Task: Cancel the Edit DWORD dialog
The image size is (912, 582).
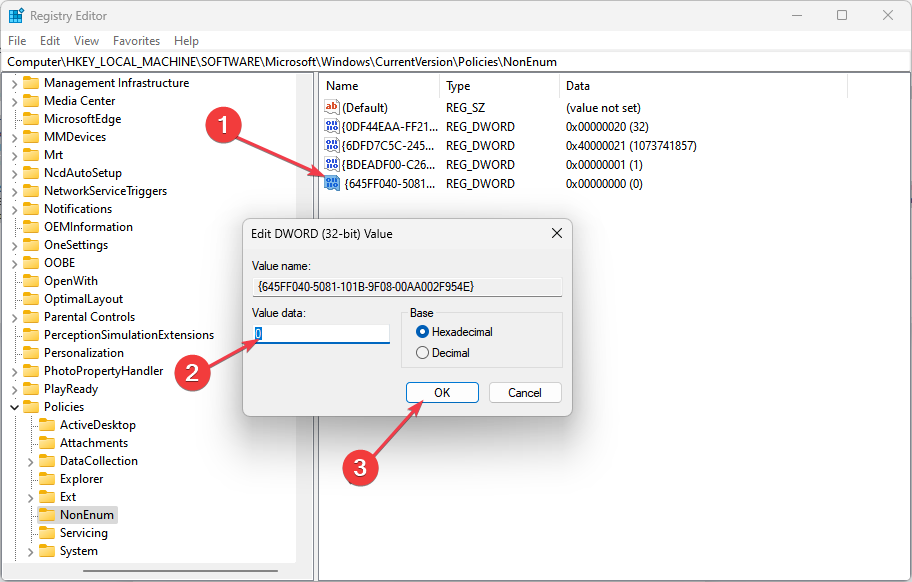Action: coord(525,392)
